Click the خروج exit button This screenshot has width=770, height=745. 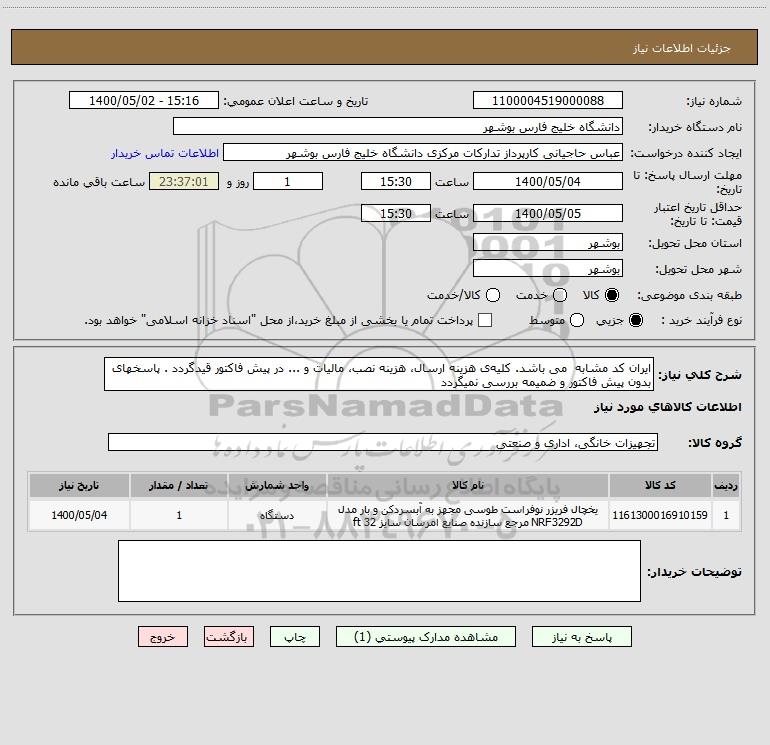pos(163,637)
